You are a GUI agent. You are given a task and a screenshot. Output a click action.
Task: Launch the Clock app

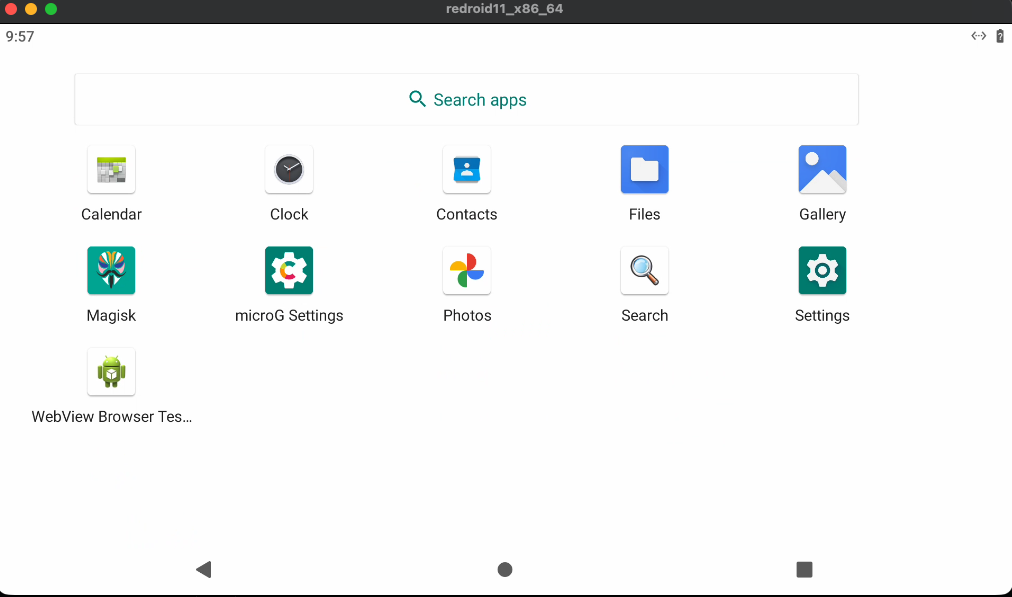pyautogui.click(x=289, y=170)
